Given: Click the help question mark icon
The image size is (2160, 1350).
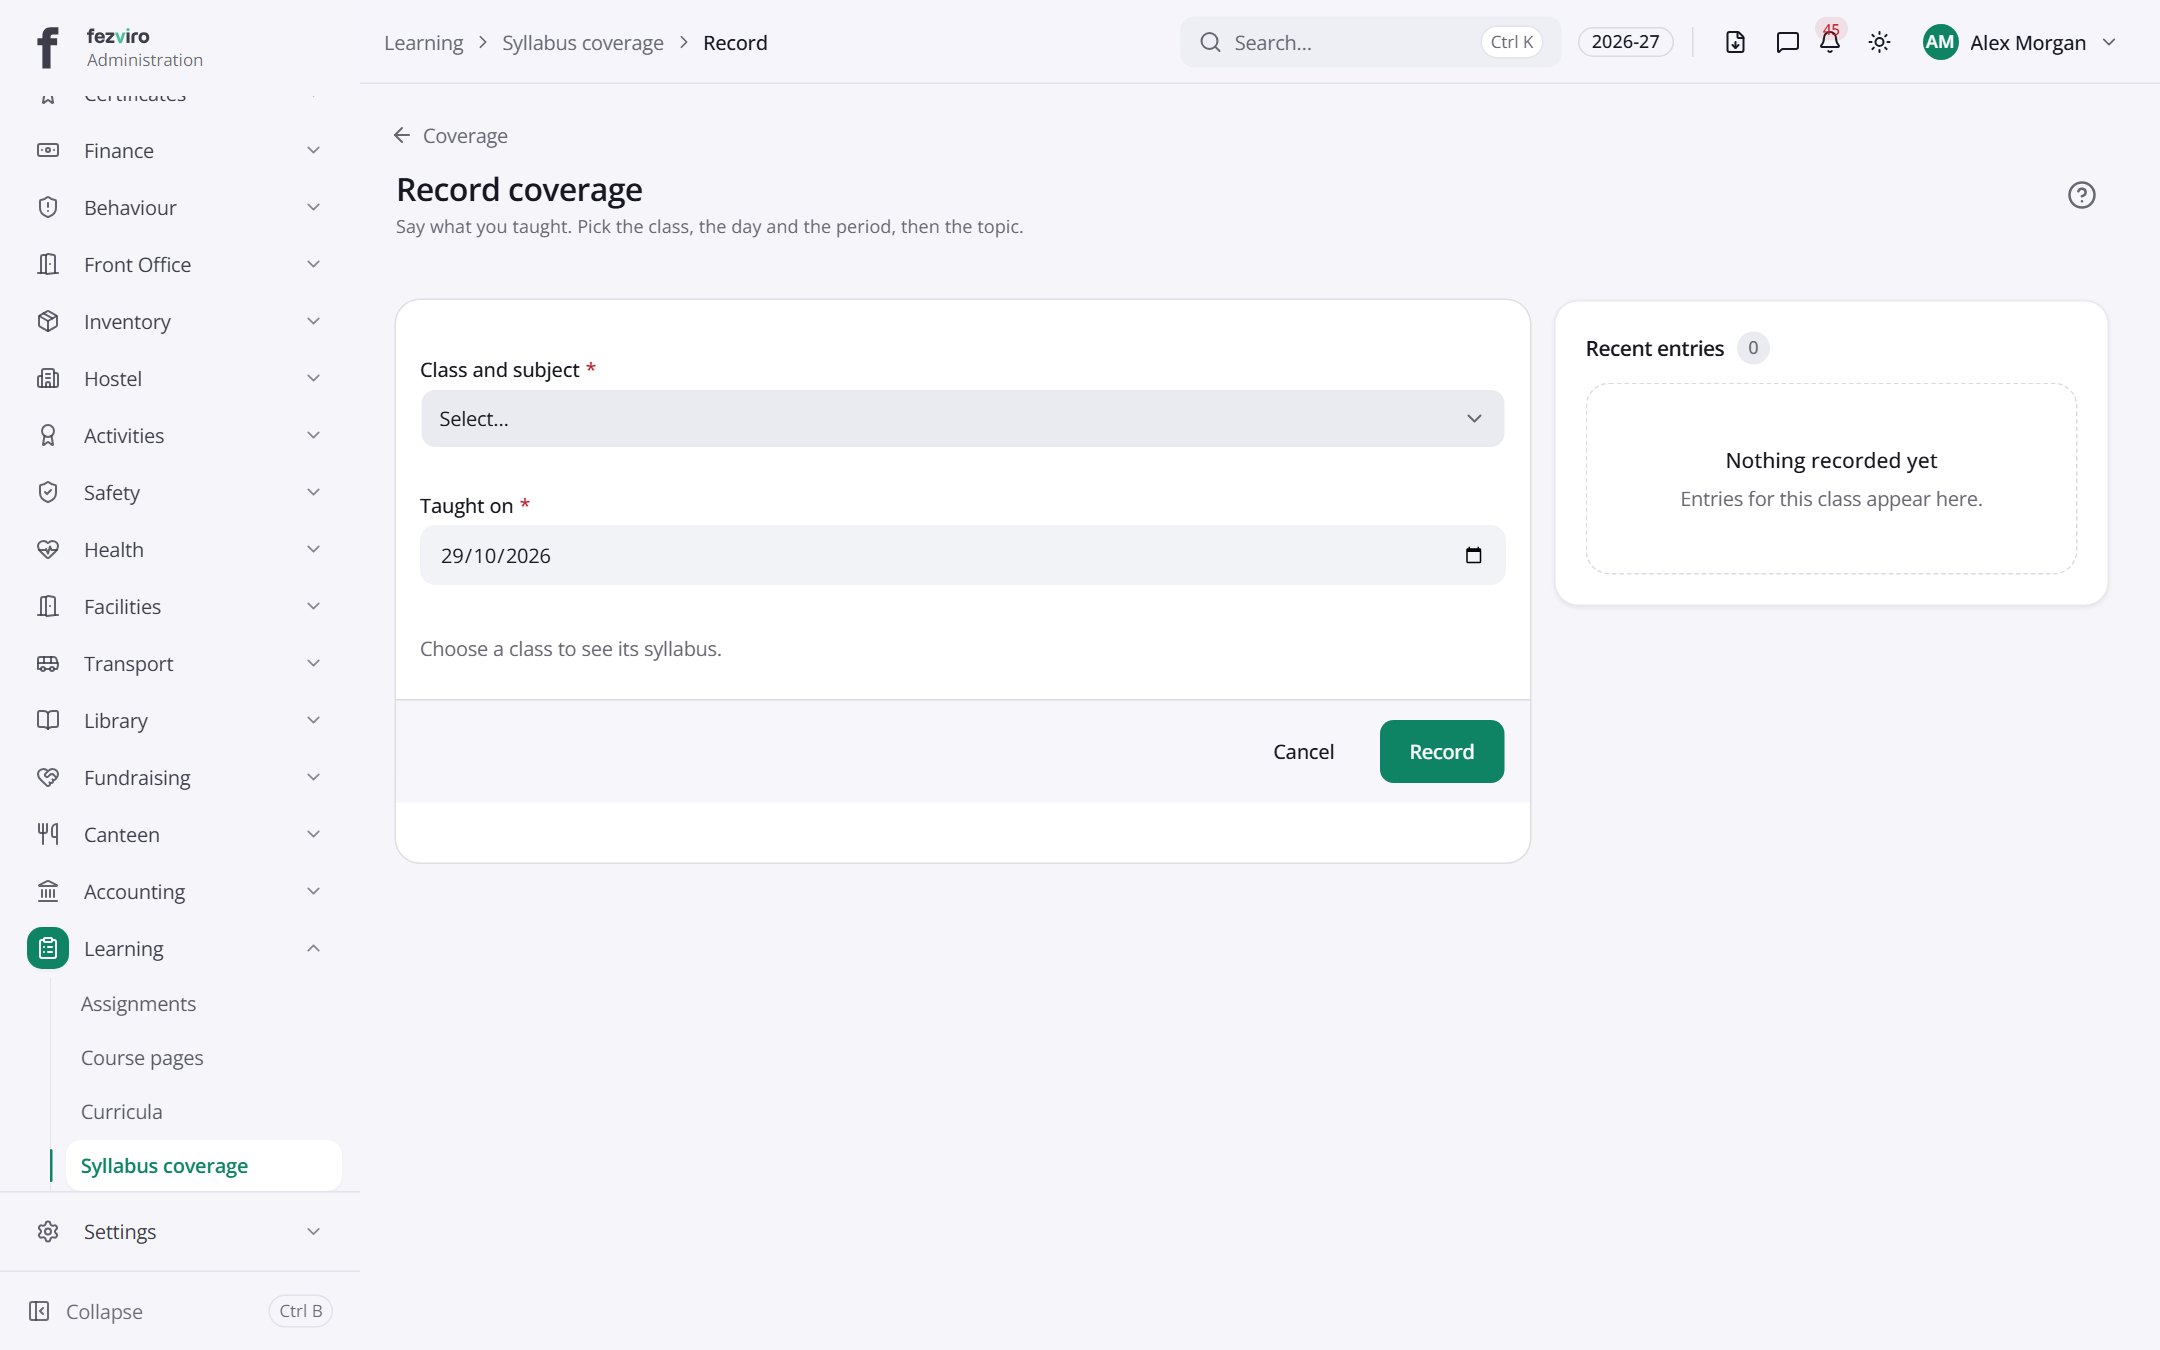Looking at the screenshot, I should click(2081, 195).
